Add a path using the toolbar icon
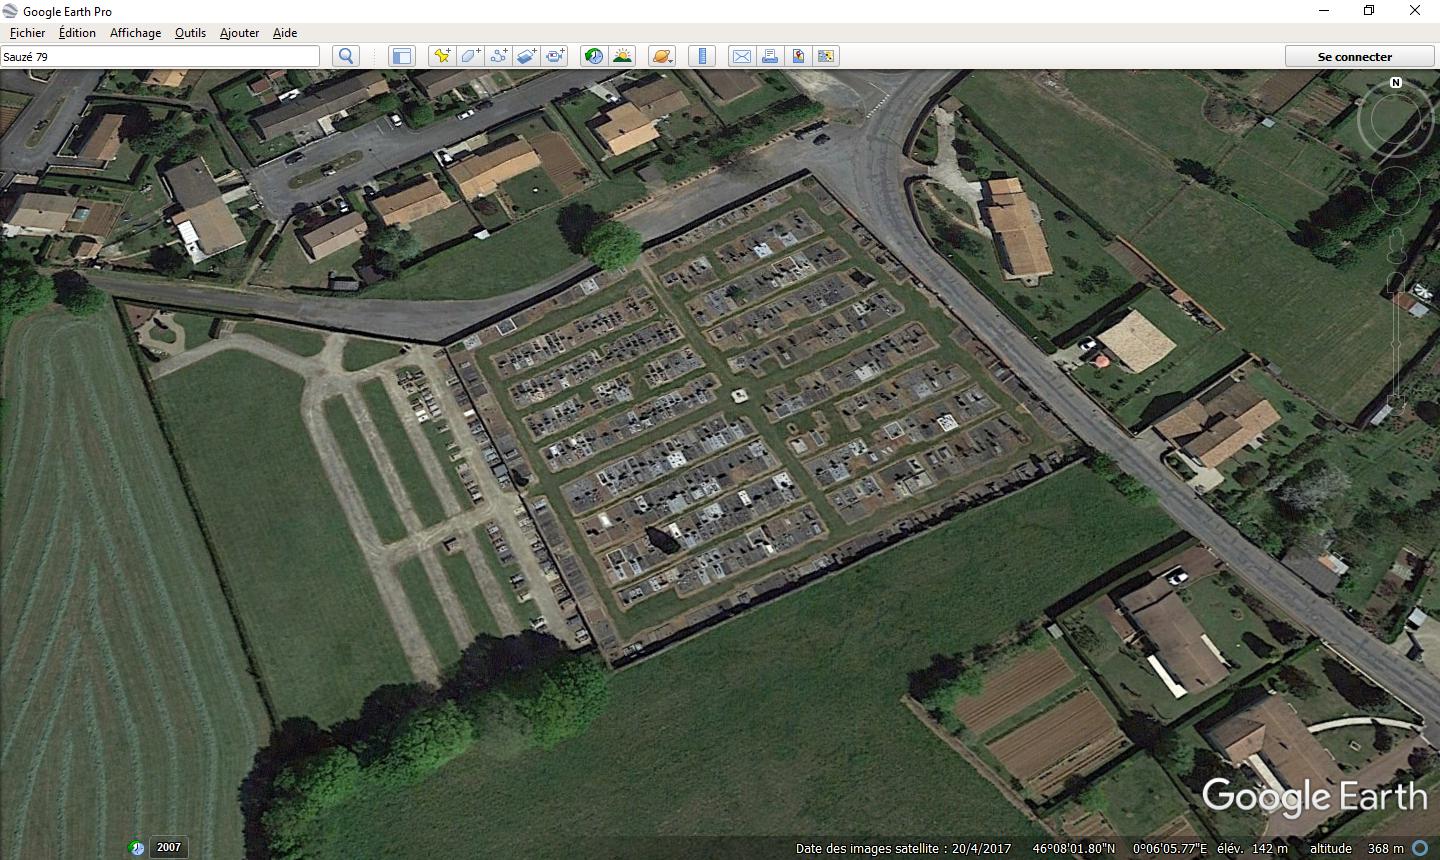Screen dimensions: 1440x860 click(498, 56)
